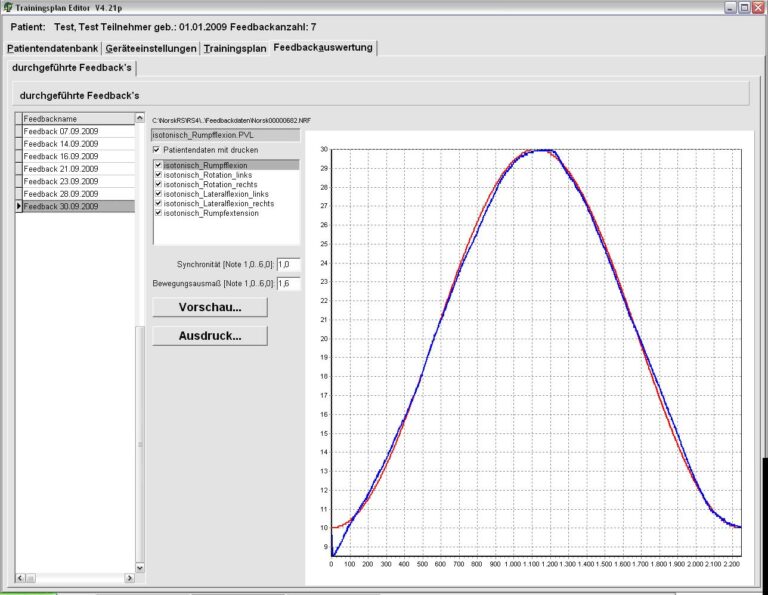Toggle 'Patientendaten mit drucken' checkbox
768x595 pixels.
[x=156, y=149]
